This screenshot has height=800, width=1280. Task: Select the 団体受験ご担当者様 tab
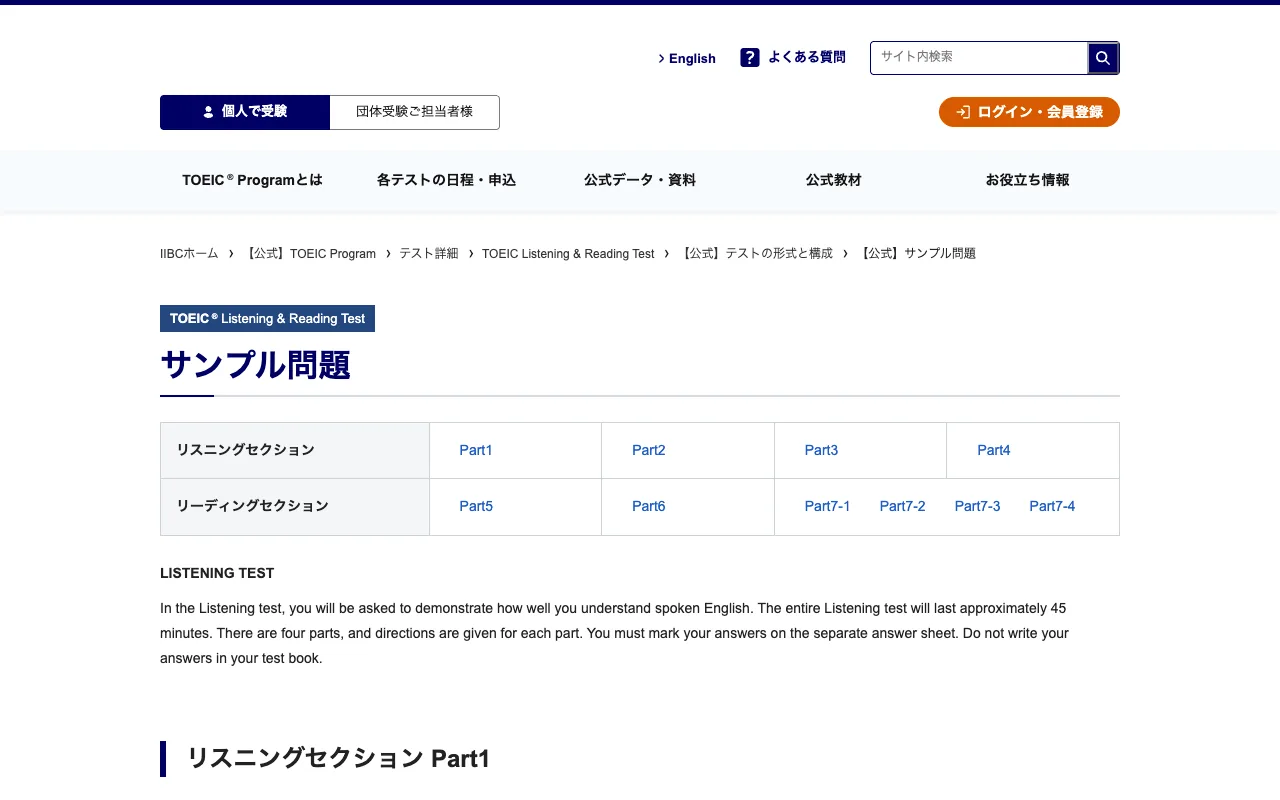(414, 112)
